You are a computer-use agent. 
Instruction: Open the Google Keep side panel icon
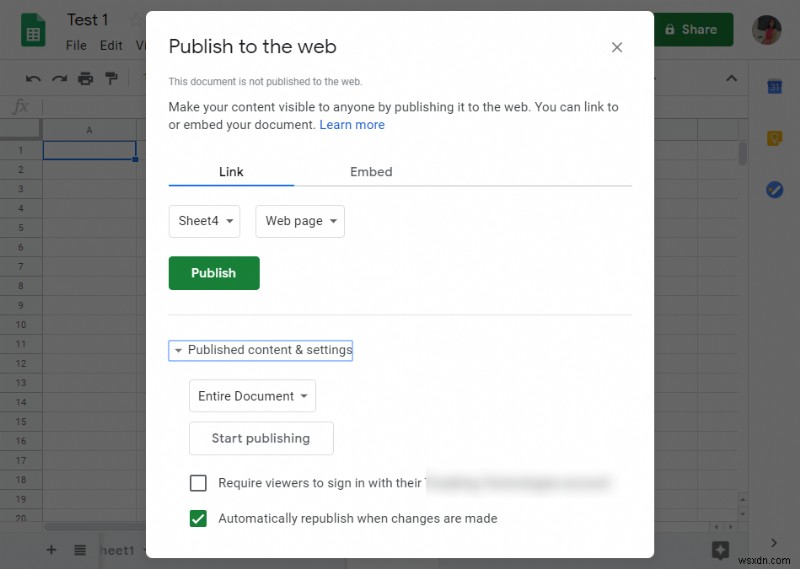(774, 139)
